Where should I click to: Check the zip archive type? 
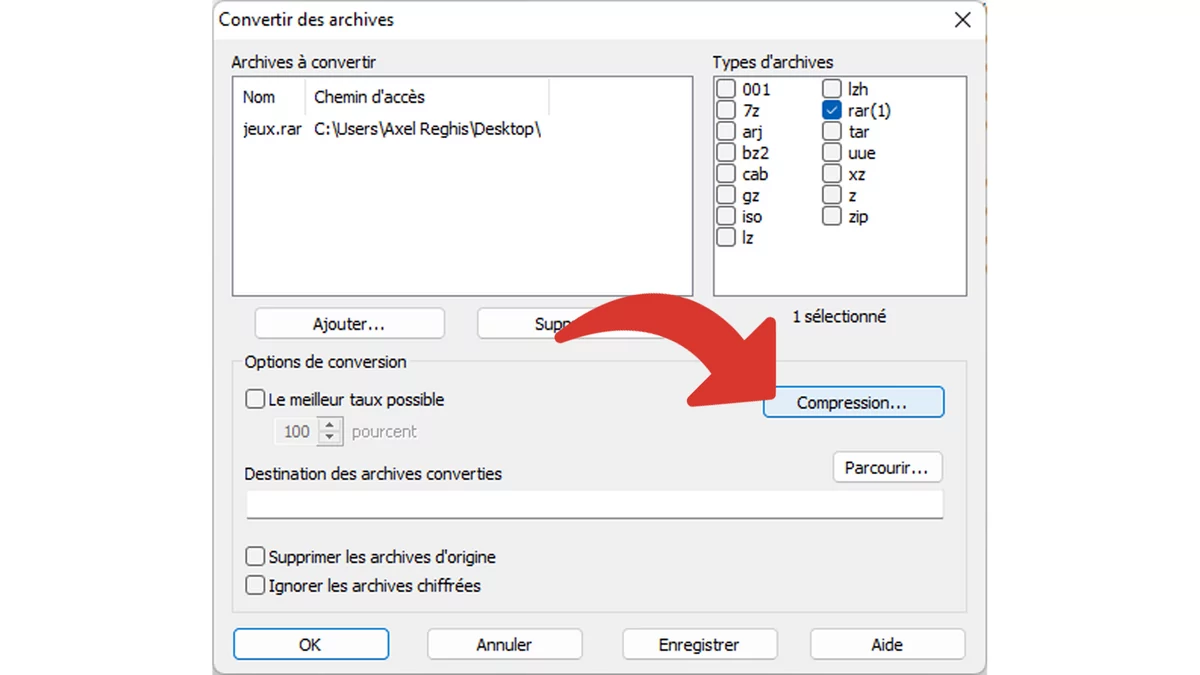(832, 216)
